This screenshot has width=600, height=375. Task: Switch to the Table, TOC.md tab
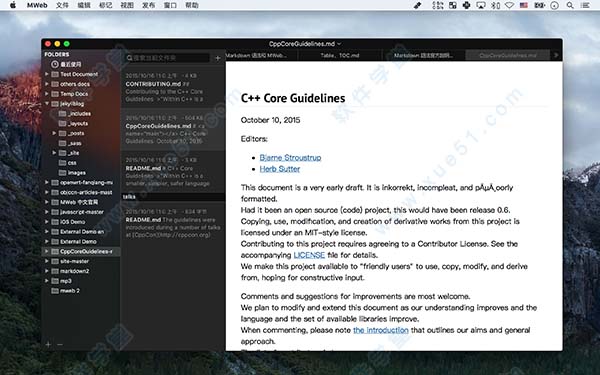340,55
